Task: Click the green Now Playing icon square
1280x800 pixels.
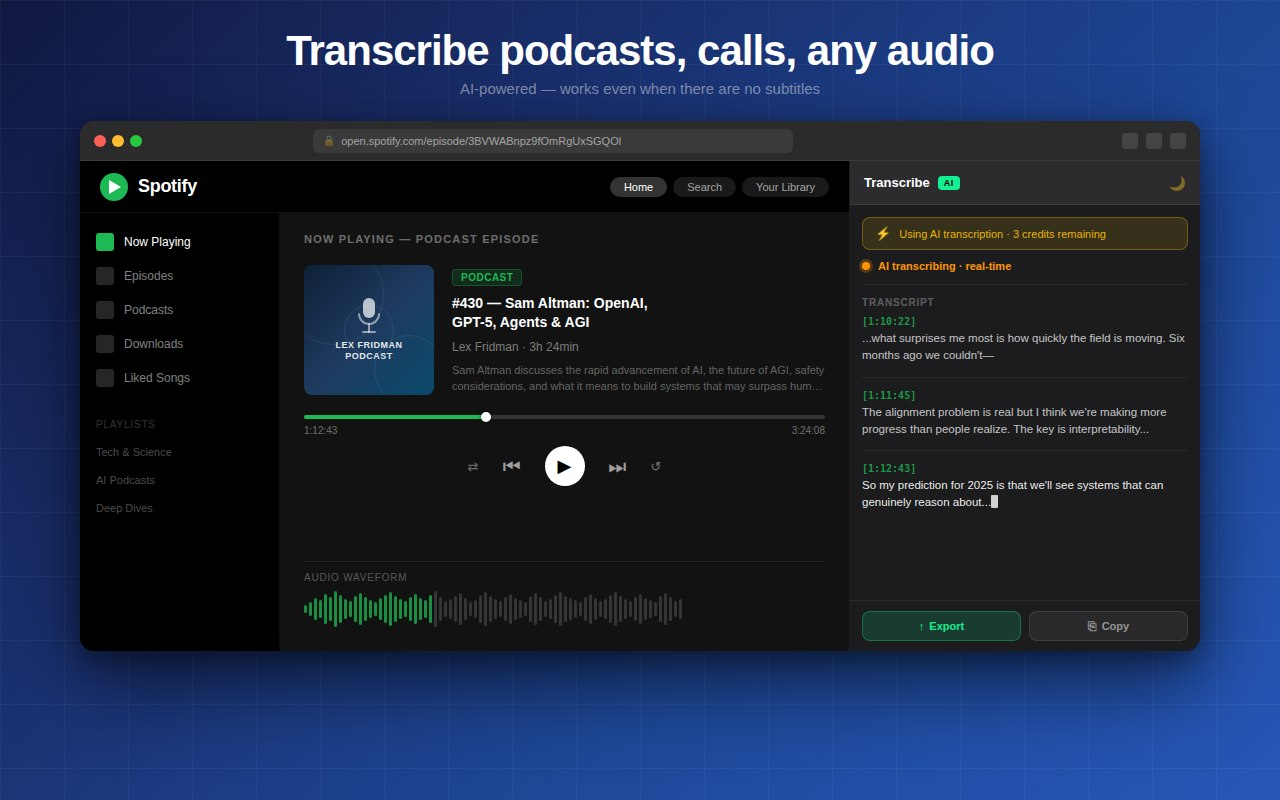Action: [x=105, y=242]
